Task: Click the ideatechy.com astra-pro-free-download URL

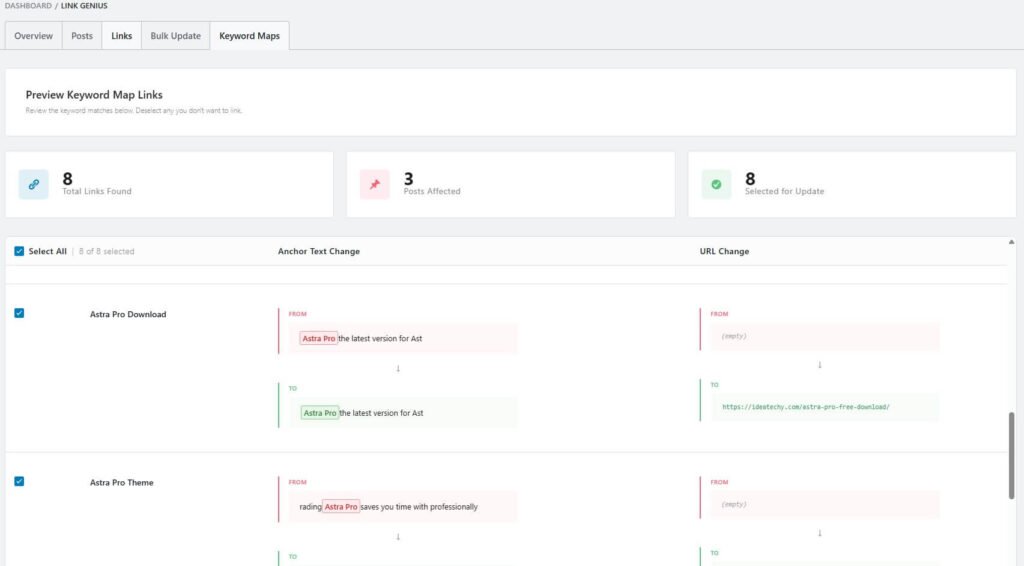Action: [806, 407]
